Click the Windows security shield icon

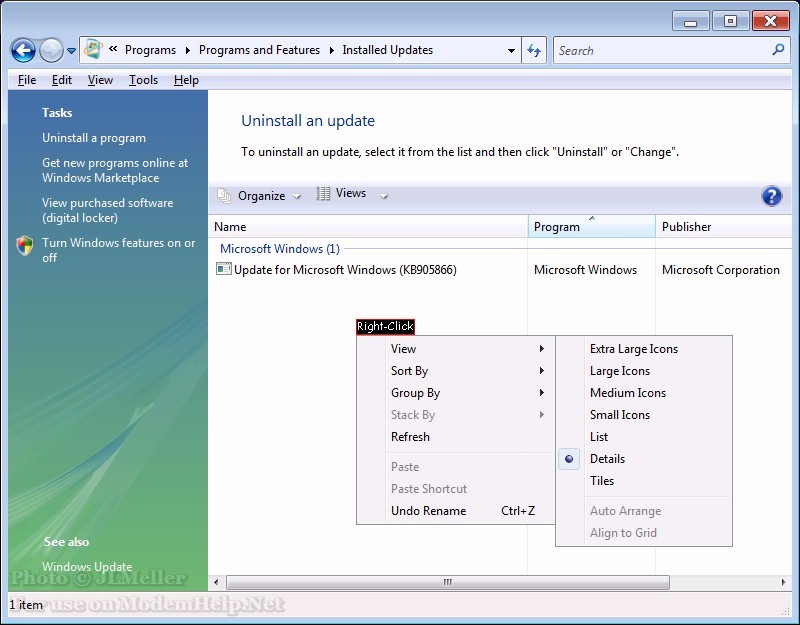pyautogui.click(x=24, y=245)
